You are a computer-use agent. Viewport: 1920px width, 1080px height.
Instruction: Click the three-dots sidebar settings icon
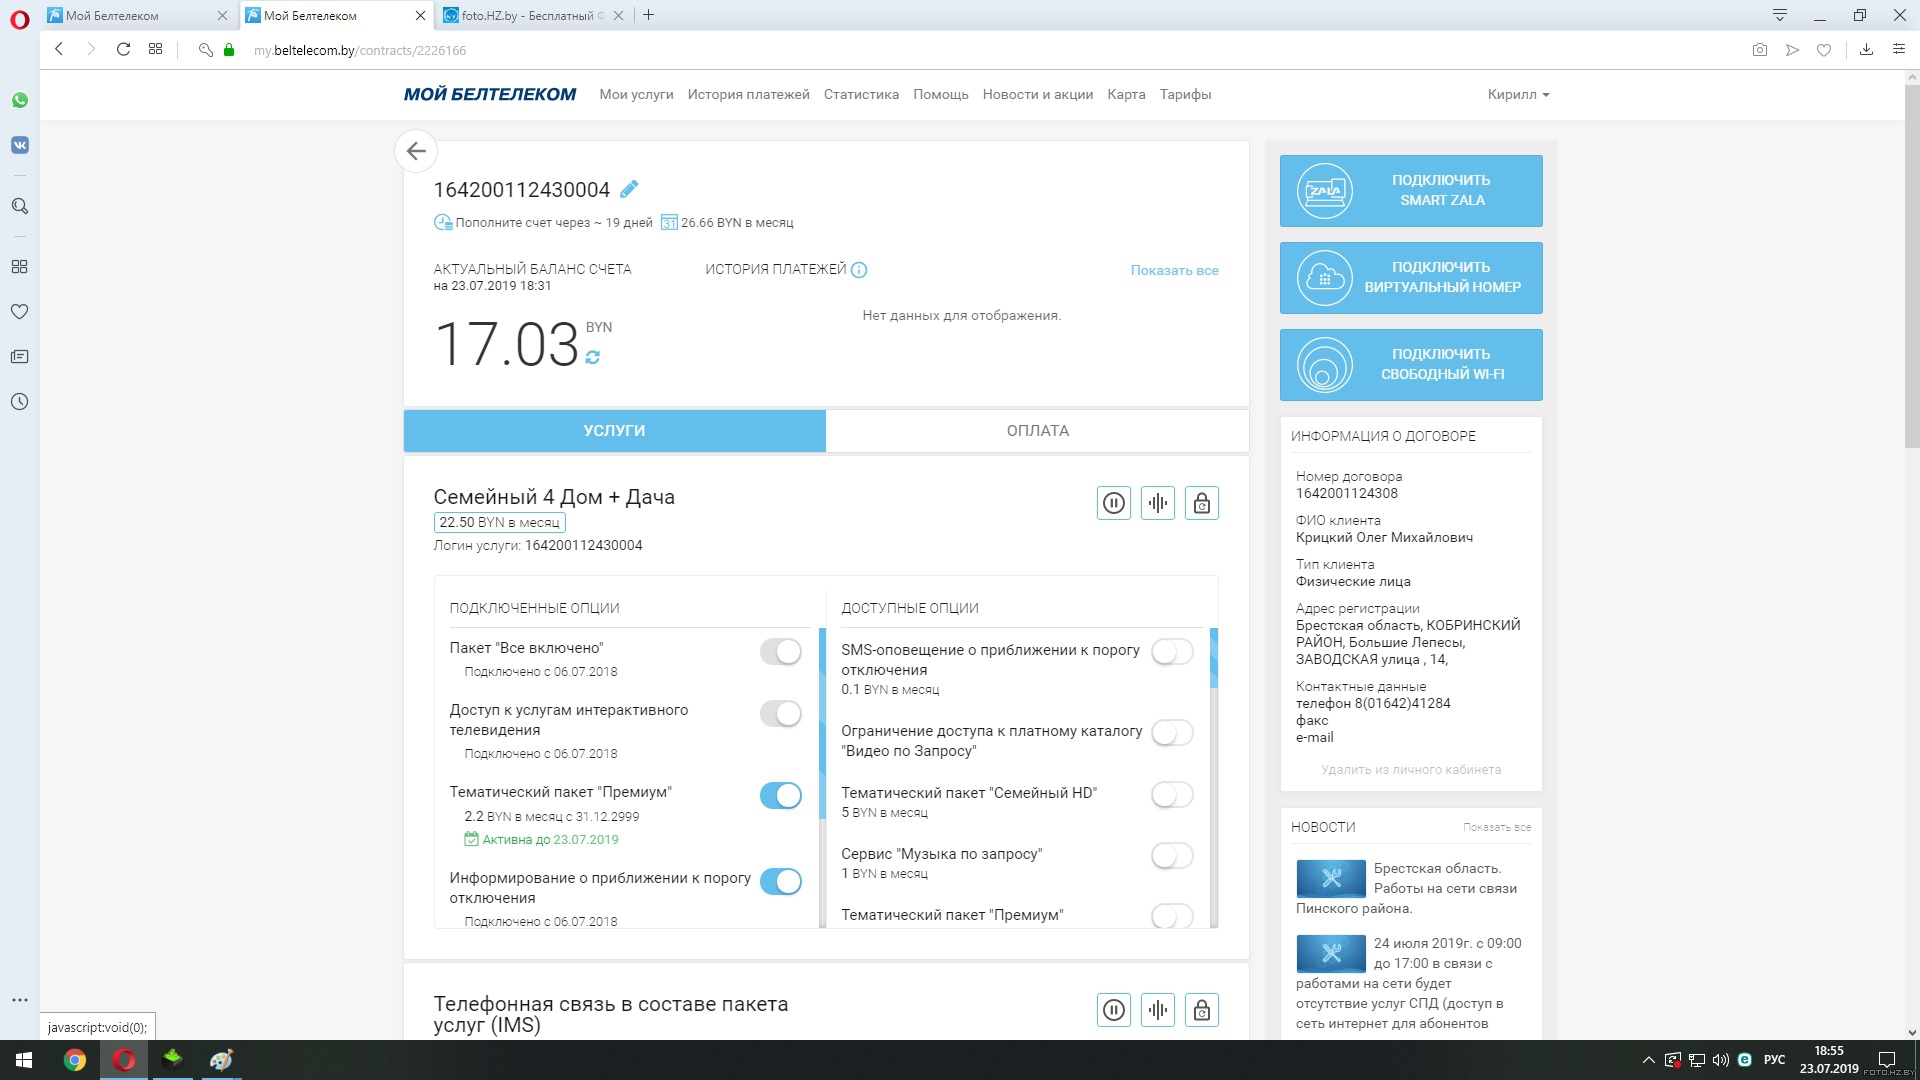tap(20, 1000)
